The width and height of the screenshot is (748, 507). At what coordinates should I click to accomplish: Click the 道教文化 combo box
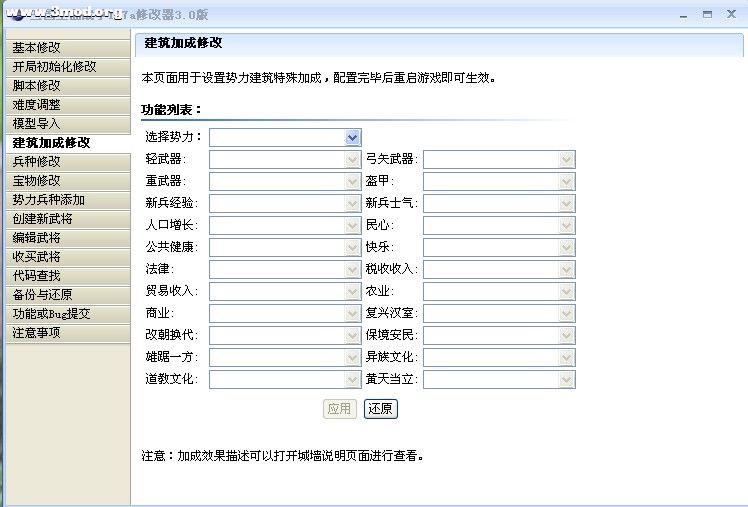point(284,379)
